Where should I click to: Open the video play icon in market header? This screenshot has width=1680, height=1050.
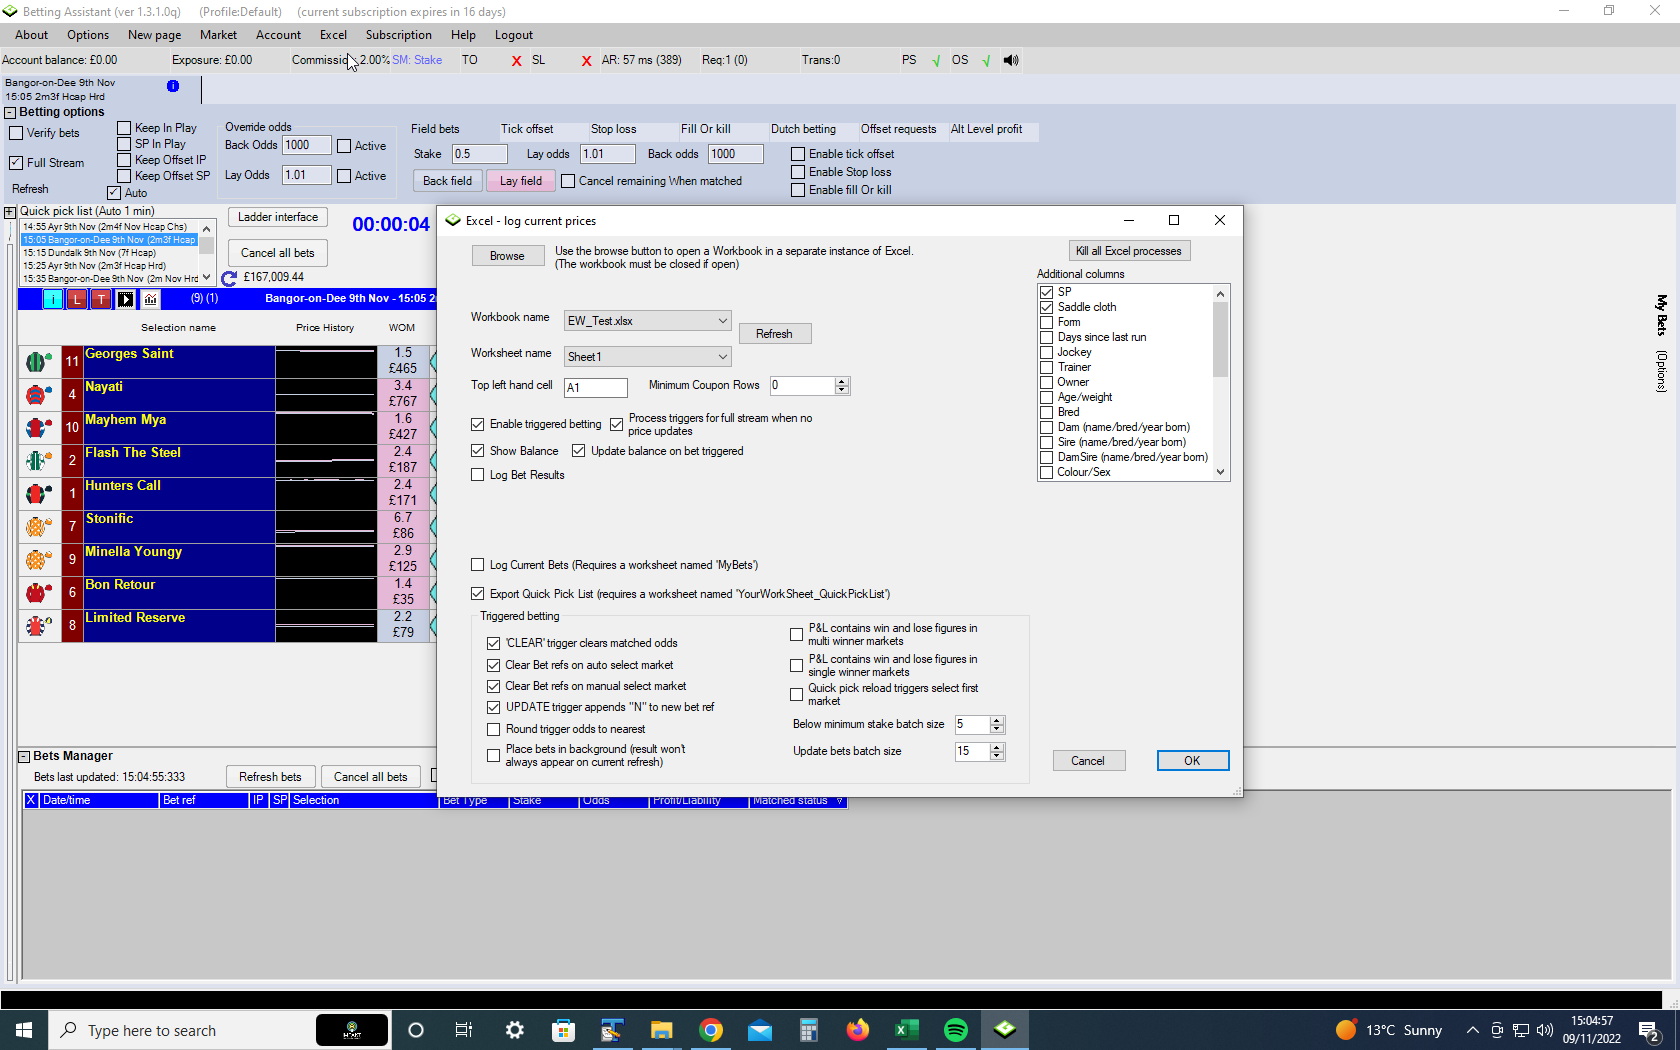pos(125,299)
